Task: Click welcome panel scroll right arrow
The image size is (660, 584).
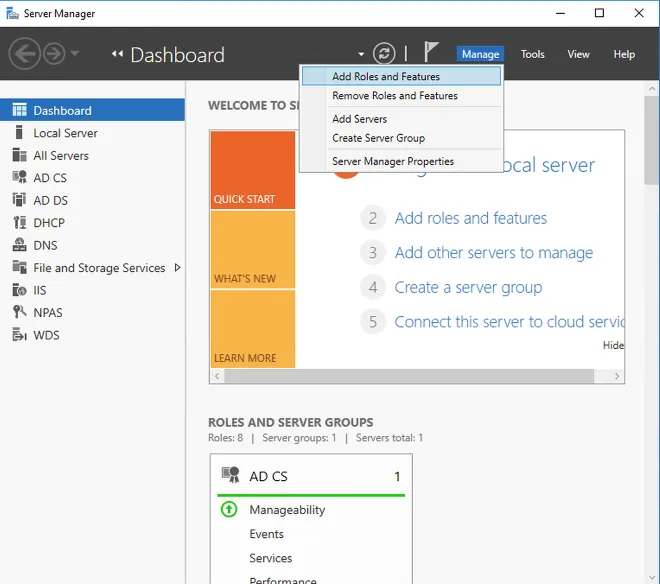Action: (x=617, y=376)
